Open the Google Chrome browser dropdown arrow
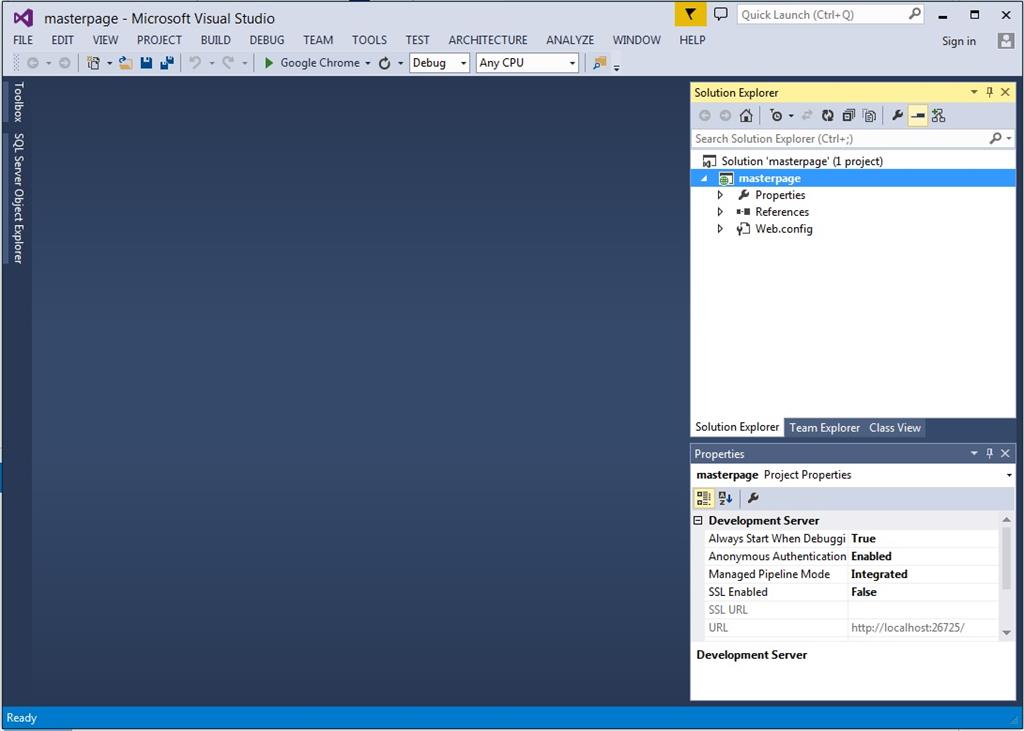The height and width of the screenshot is (731, 1024). tap(368, 63)
